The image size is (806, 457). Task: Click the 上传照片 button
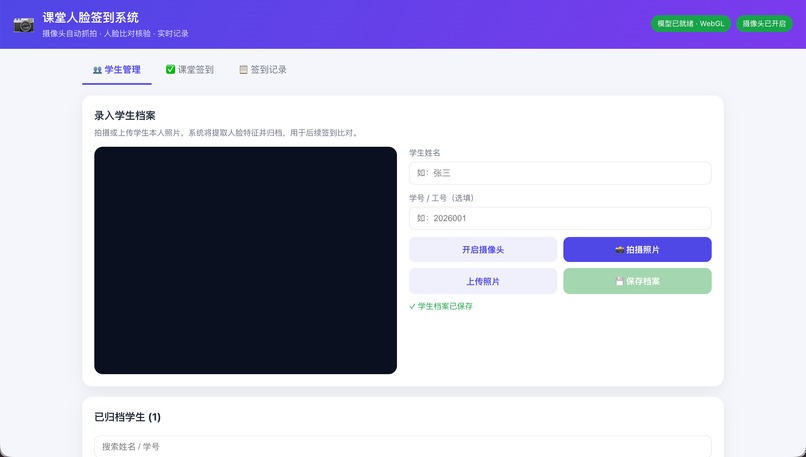[483, 281]
